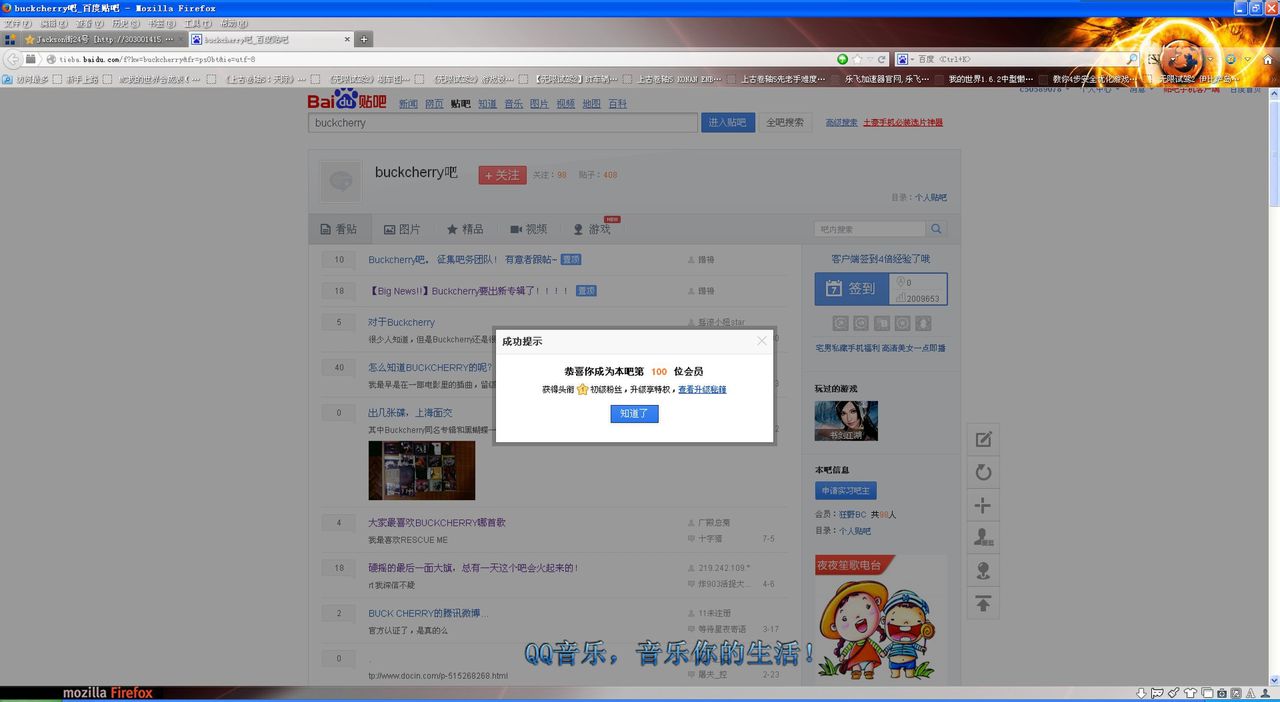Click the back-to-top arrow on the side toolbar
Viewport: 1280px width, 702px height.
pos(983,604)
